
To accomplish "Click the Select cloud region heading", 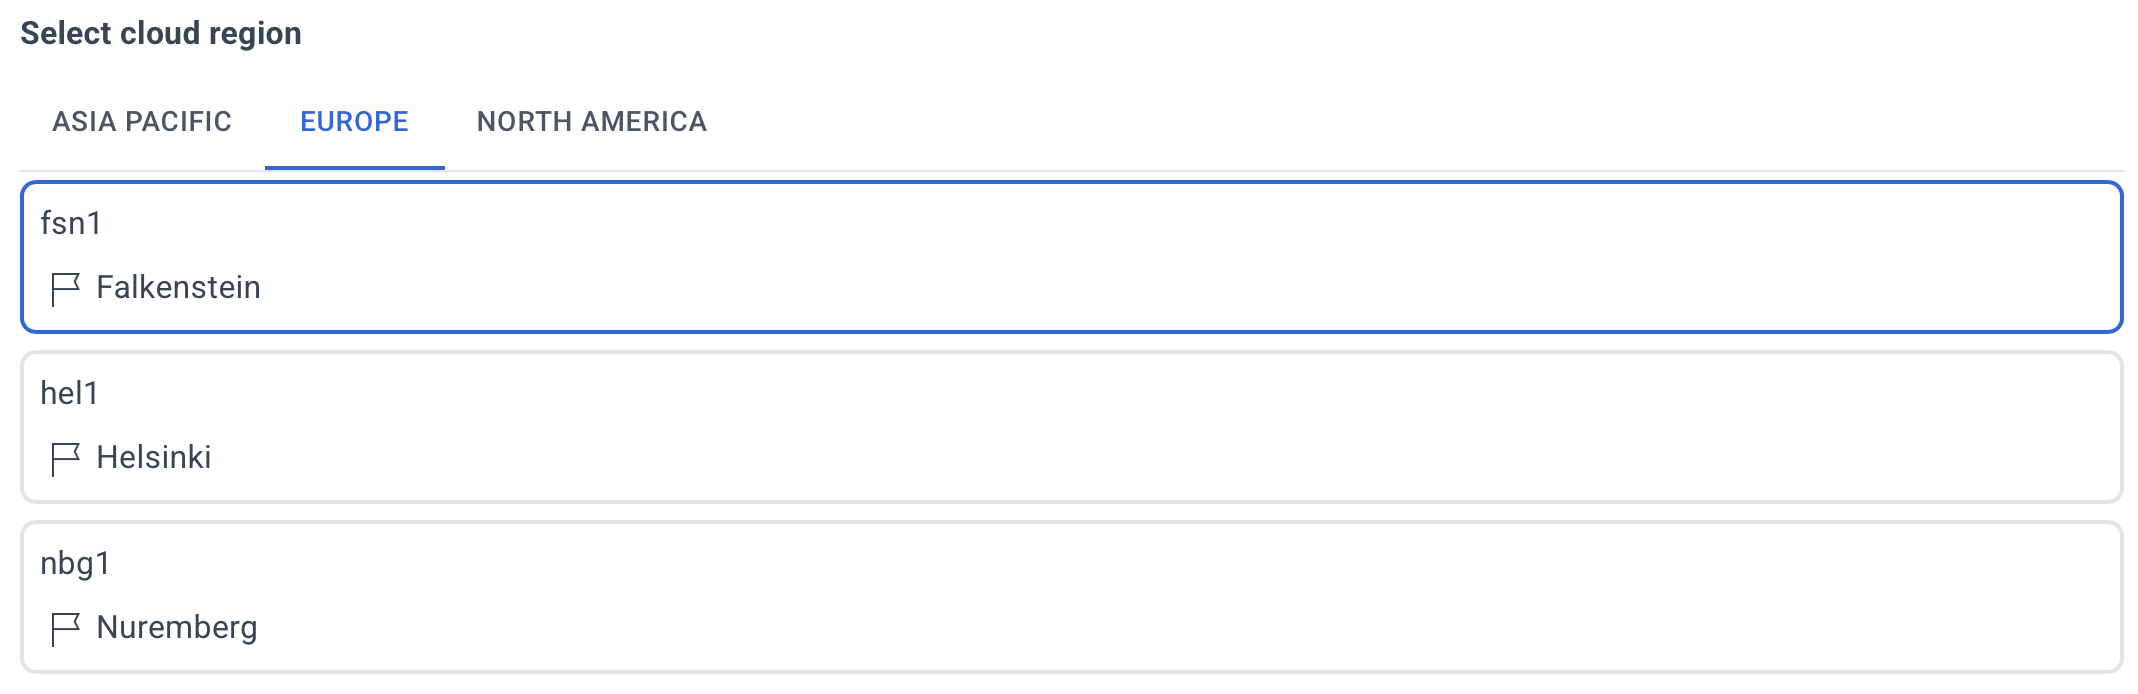I will tap(161, 33).
